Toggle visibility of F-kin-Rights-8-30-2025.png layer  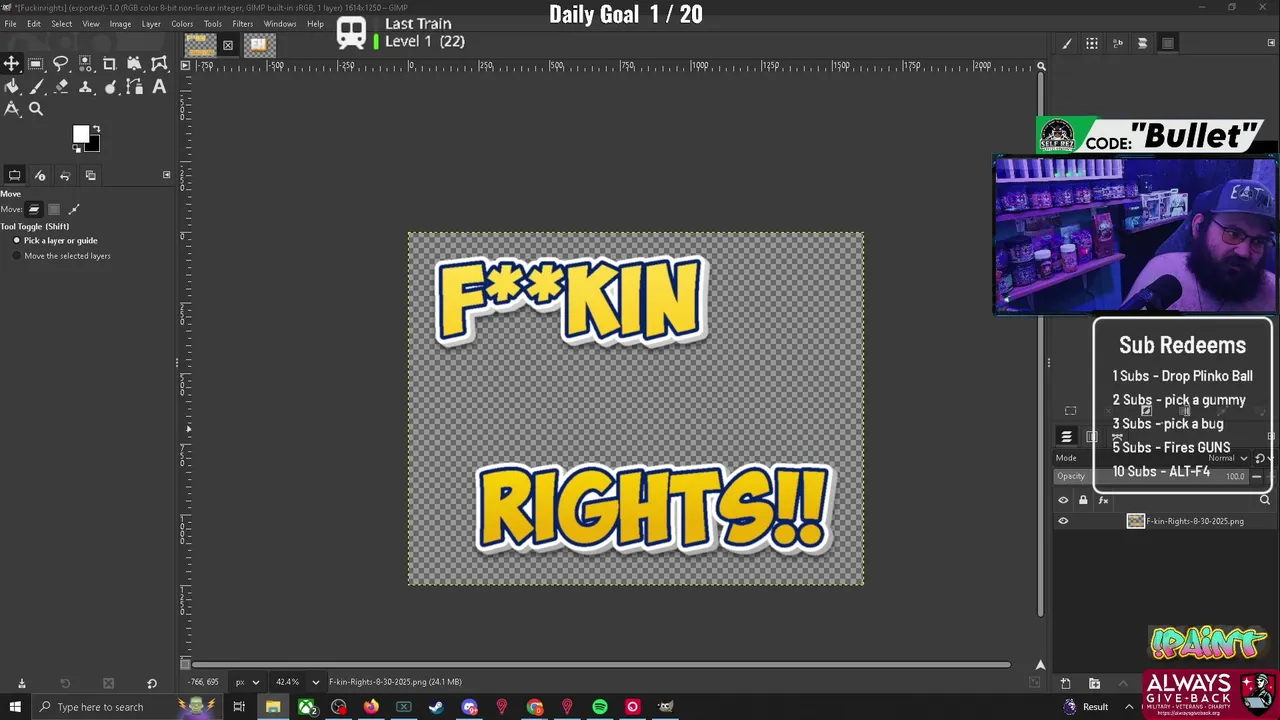click(1063, 521)
